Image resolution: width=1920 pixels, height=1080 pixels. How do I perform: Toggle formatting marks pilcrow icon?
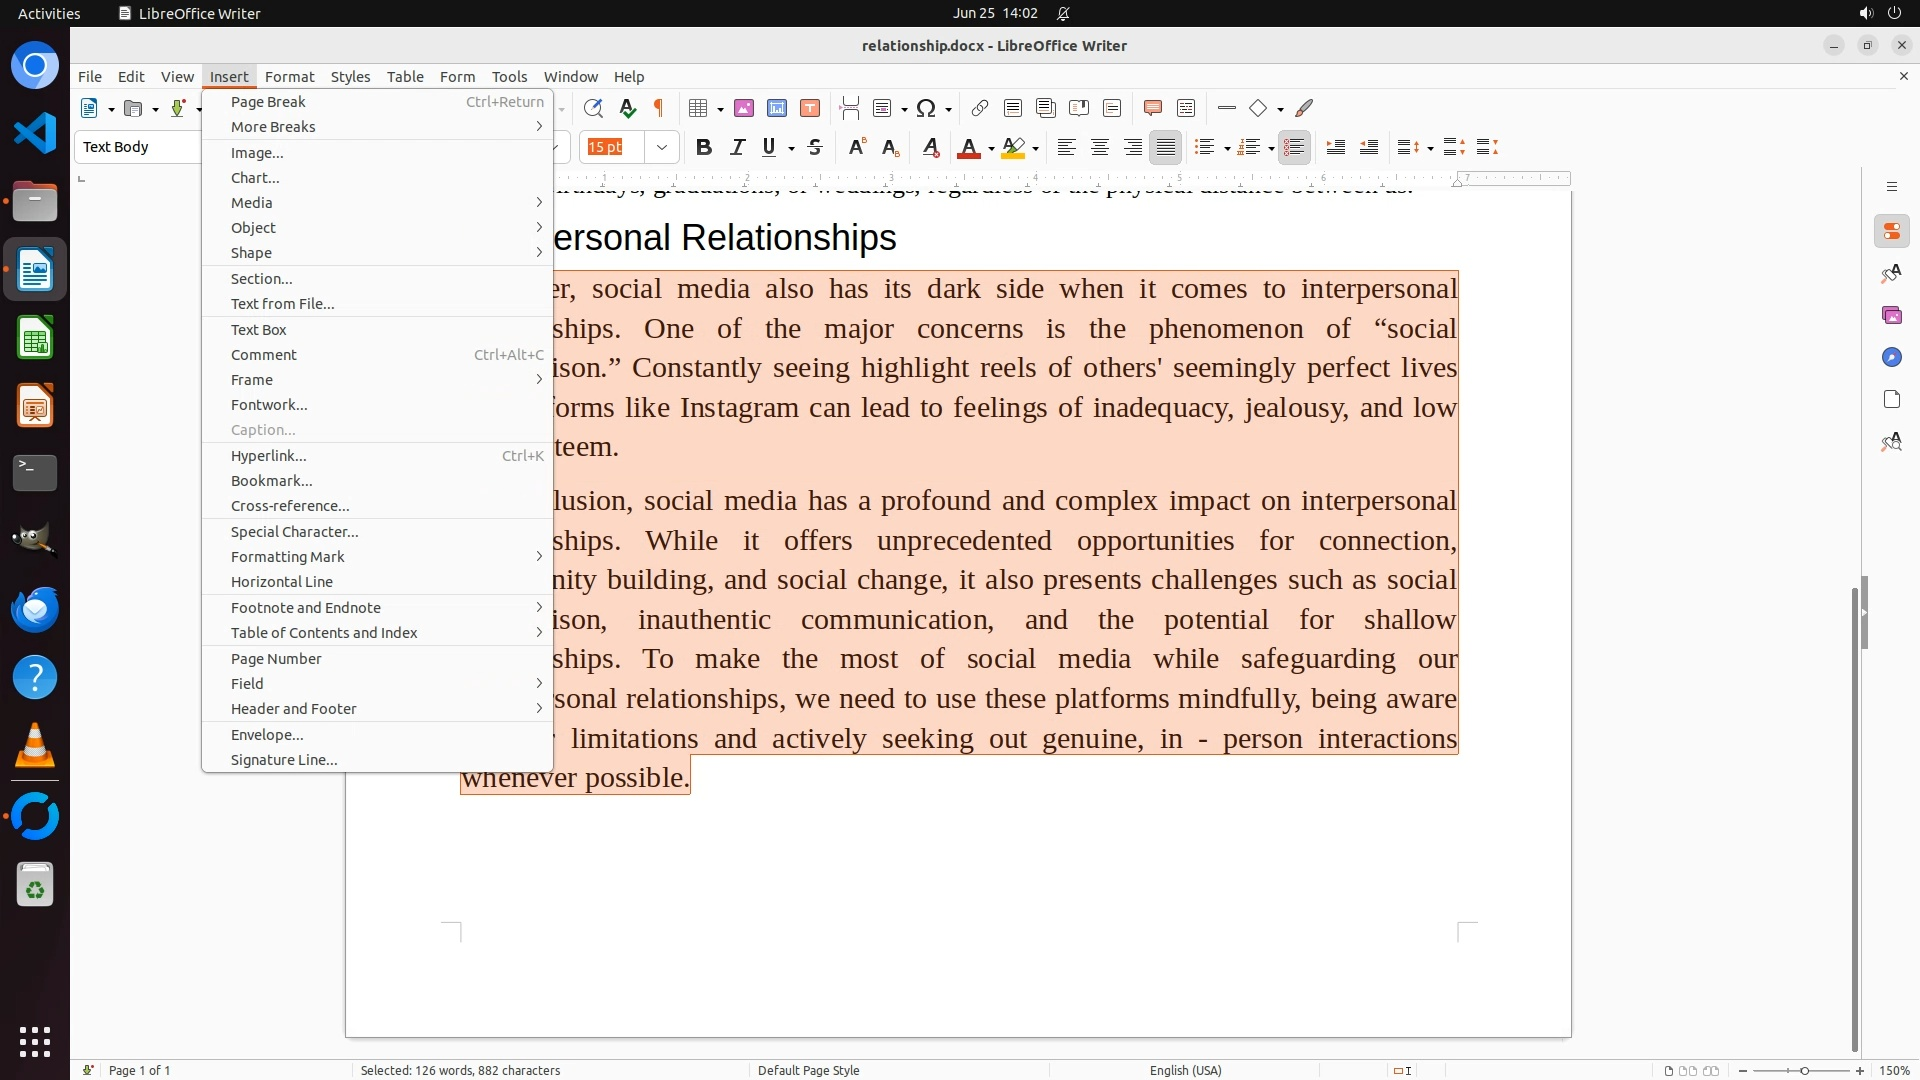(x=659, y=108)
